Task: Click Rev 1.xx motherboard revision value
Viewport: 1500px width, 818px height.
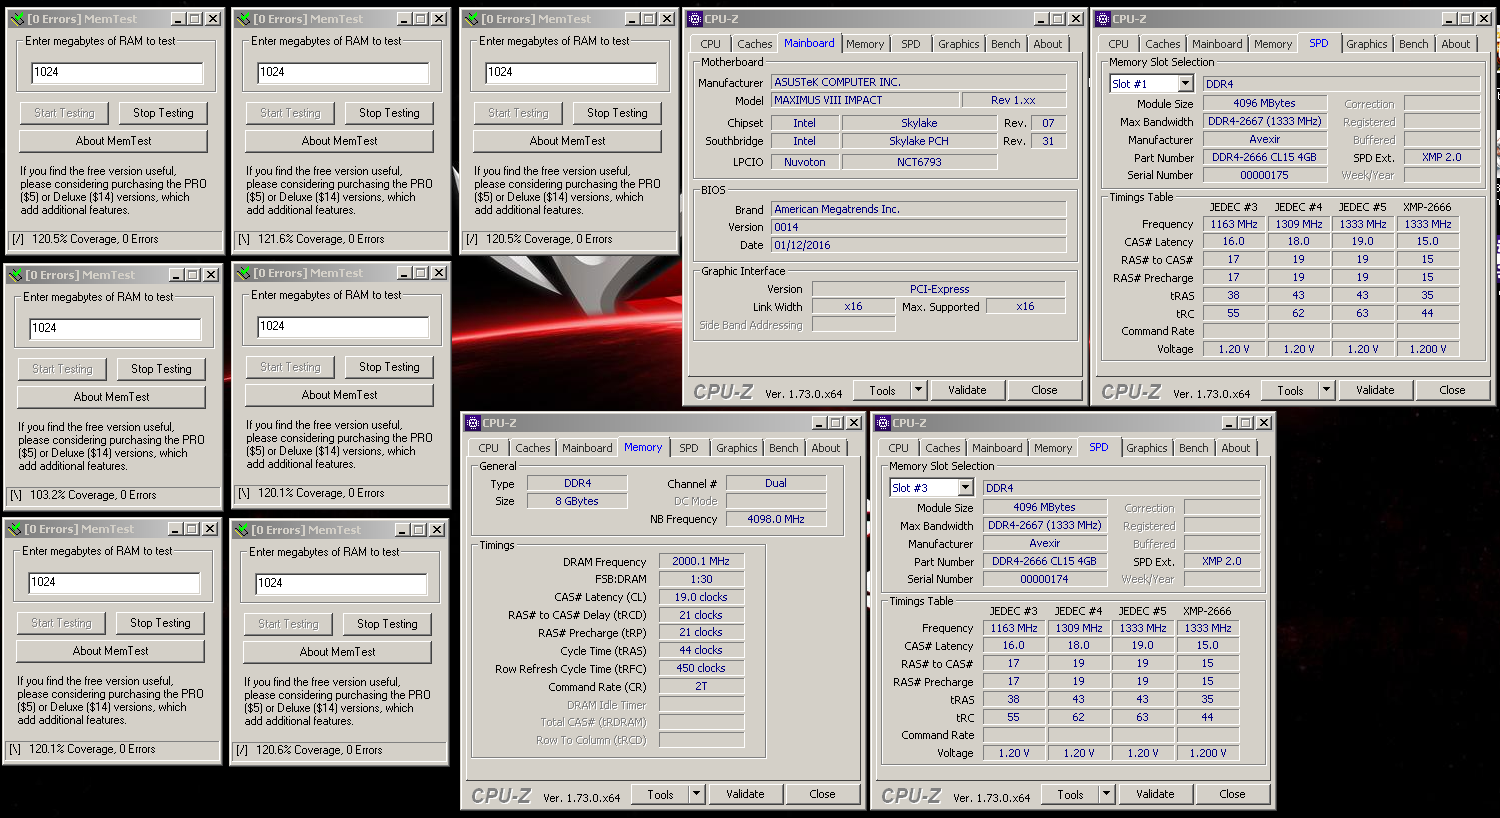Action: (1013, 100)
